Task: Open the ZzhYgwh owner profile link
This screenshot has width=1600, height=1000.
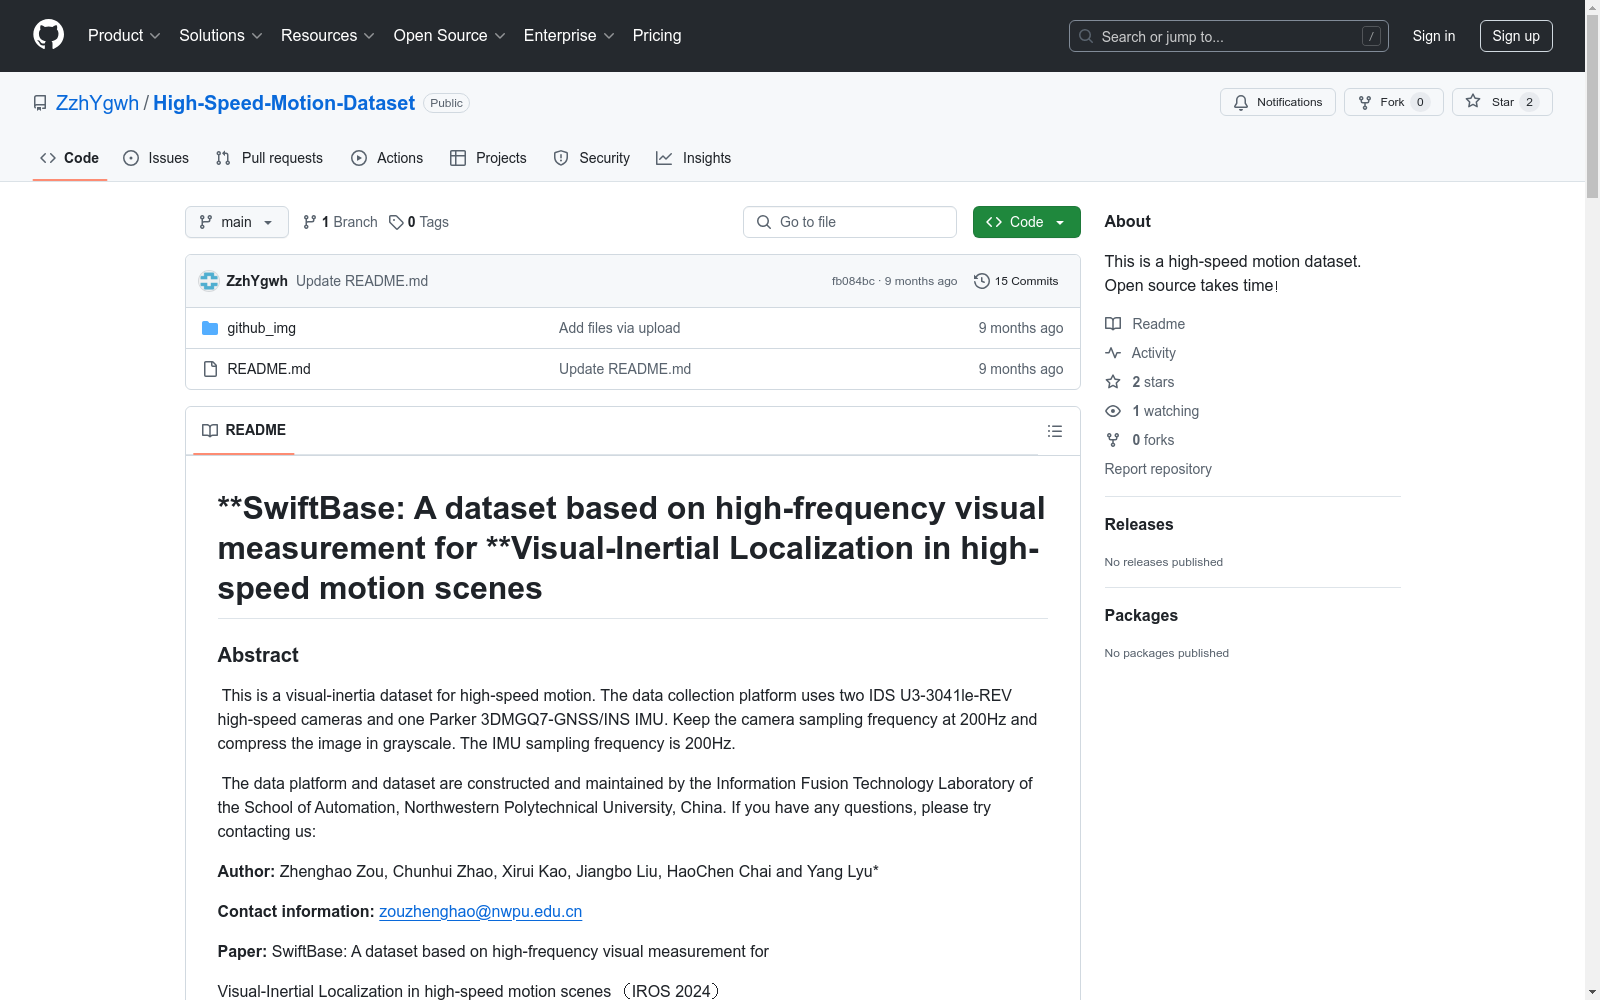Action: click(x=97, y=103)
